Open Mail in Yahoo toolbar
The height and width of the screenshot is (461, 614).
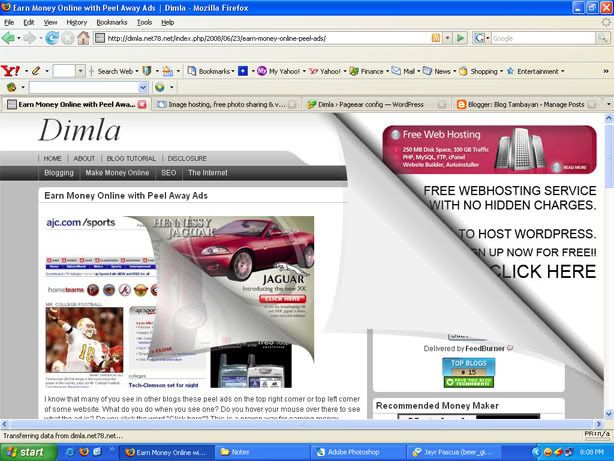[404, 71]
